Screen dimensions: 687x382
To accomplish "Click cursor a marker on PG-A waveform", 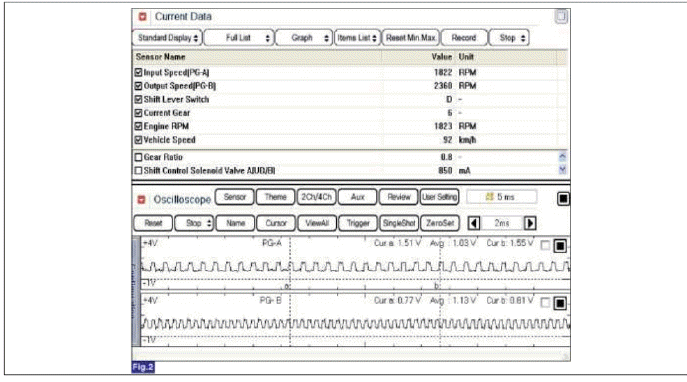I will coord(287,286).
